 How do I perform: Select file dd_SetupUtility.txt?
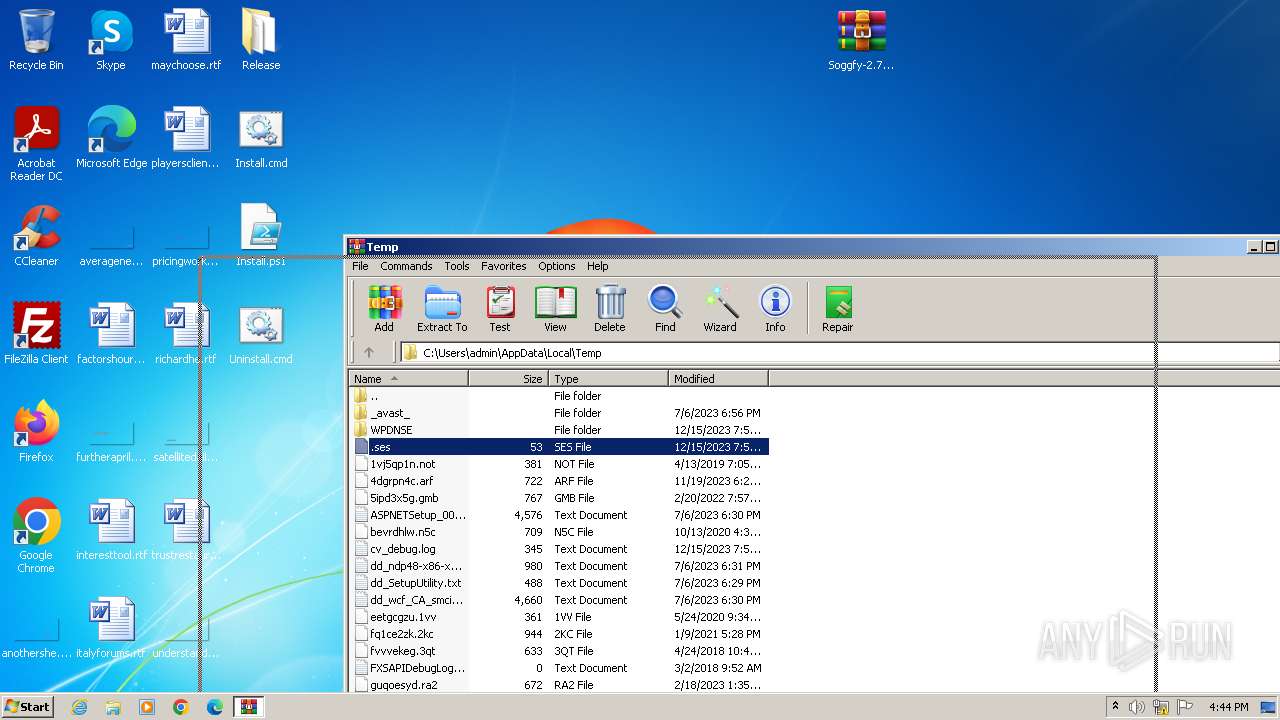[x=558, y=583]
